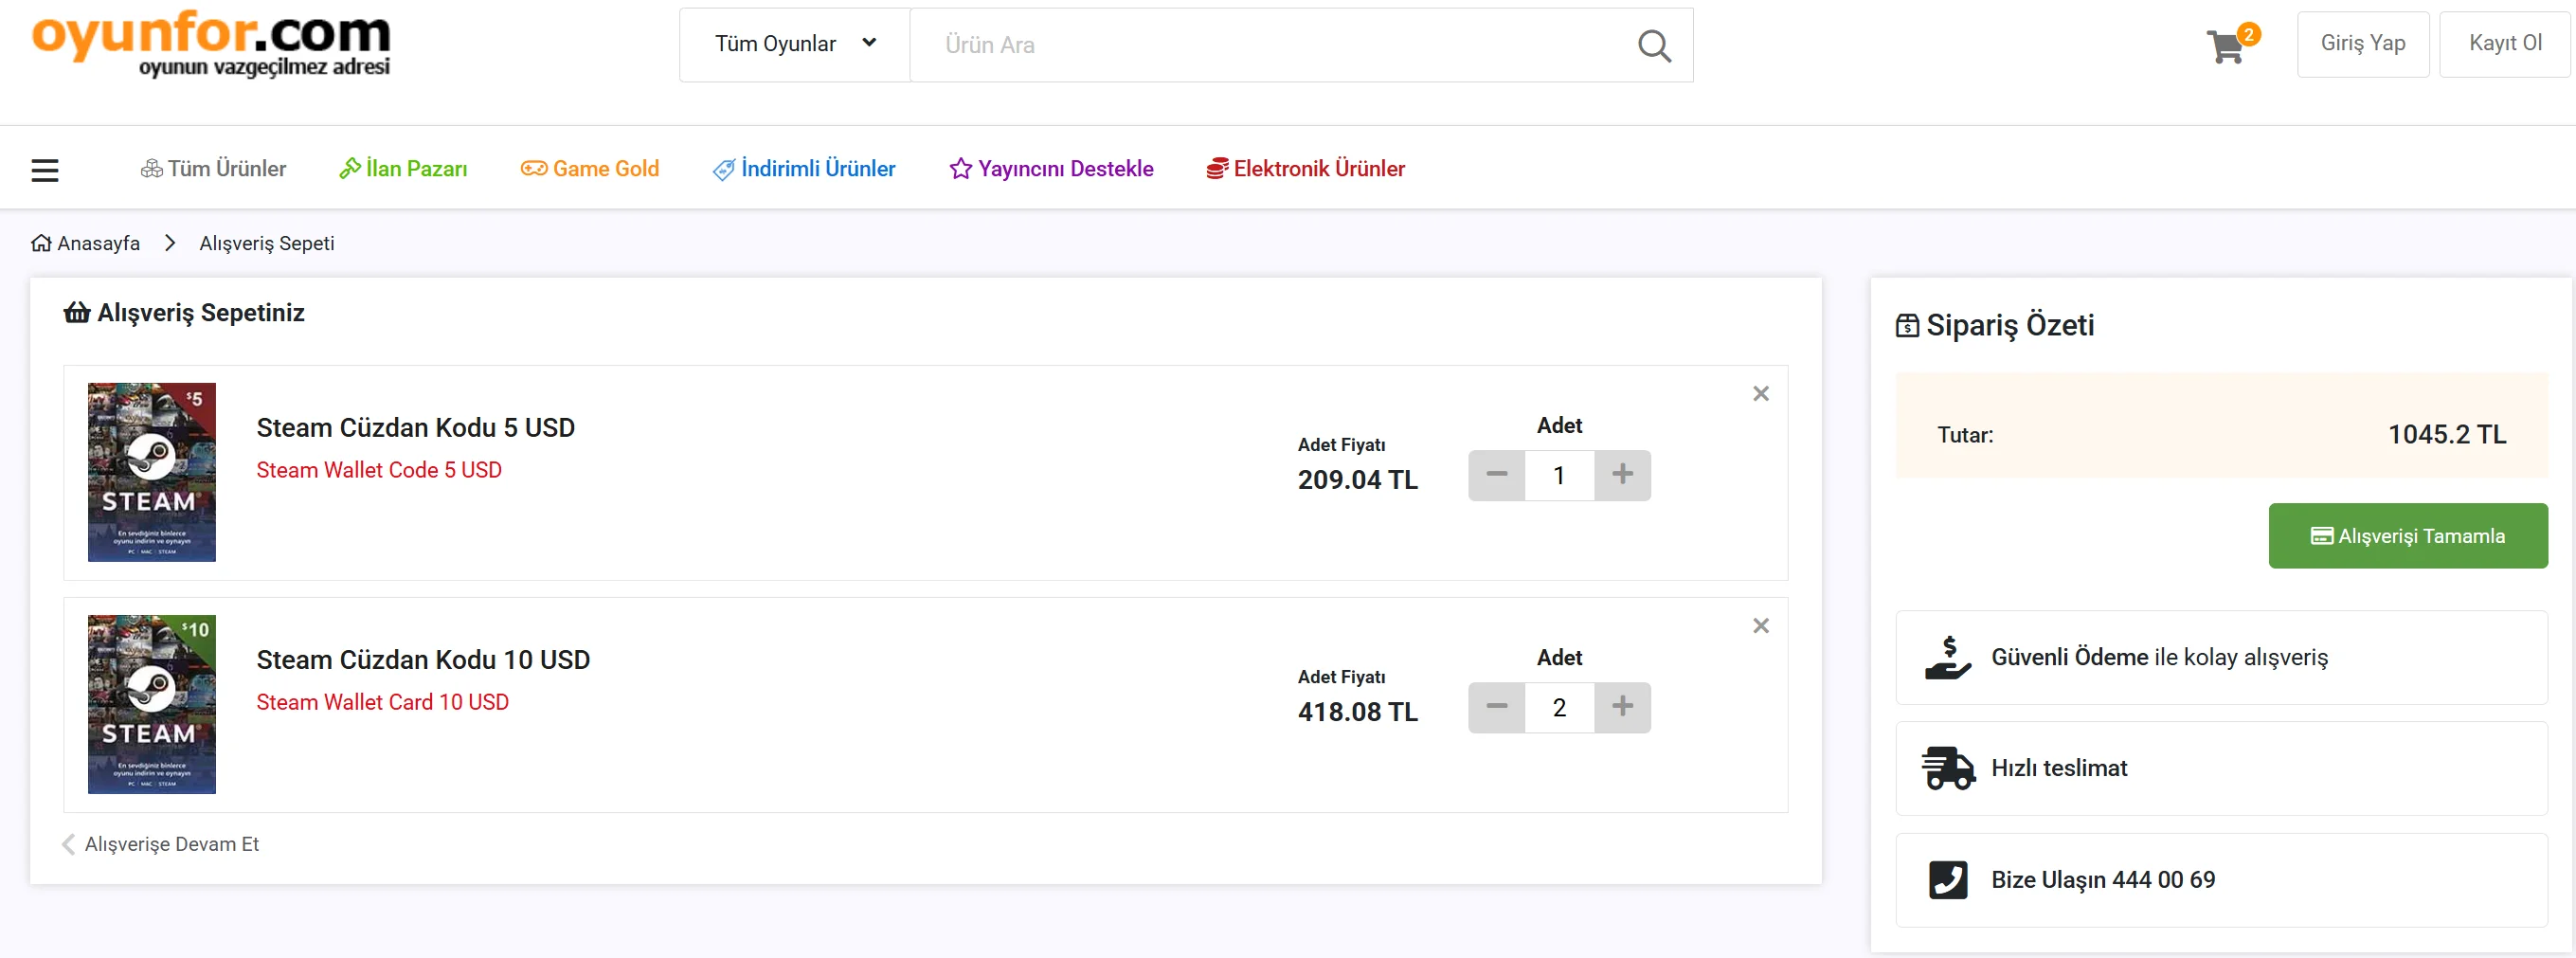This screenshot has width=2576, height=958.
Task: Go to İndirimli Ürünler section
Action: coord(804,169)
